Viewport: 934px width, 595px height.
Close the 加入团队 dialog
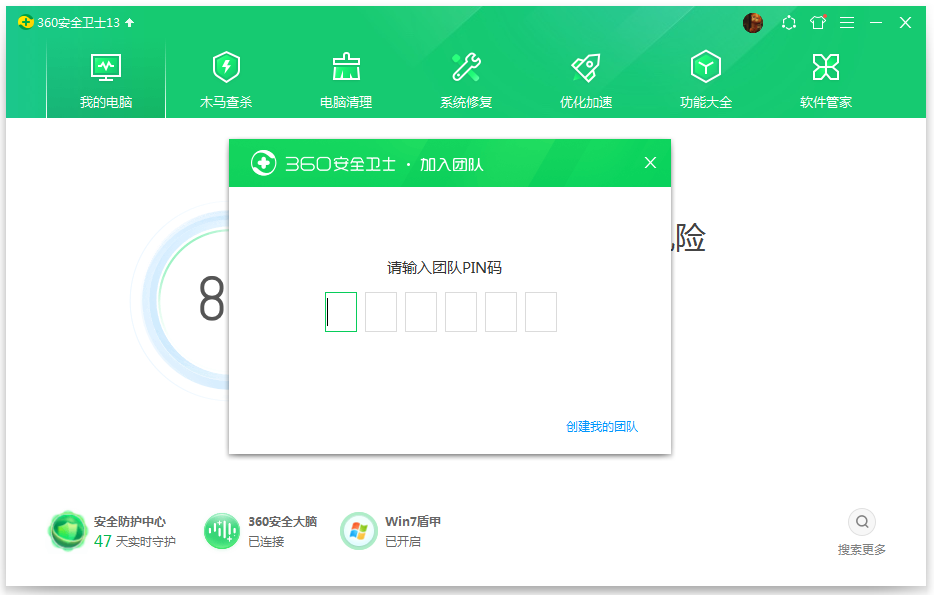[x=650, y=163]
